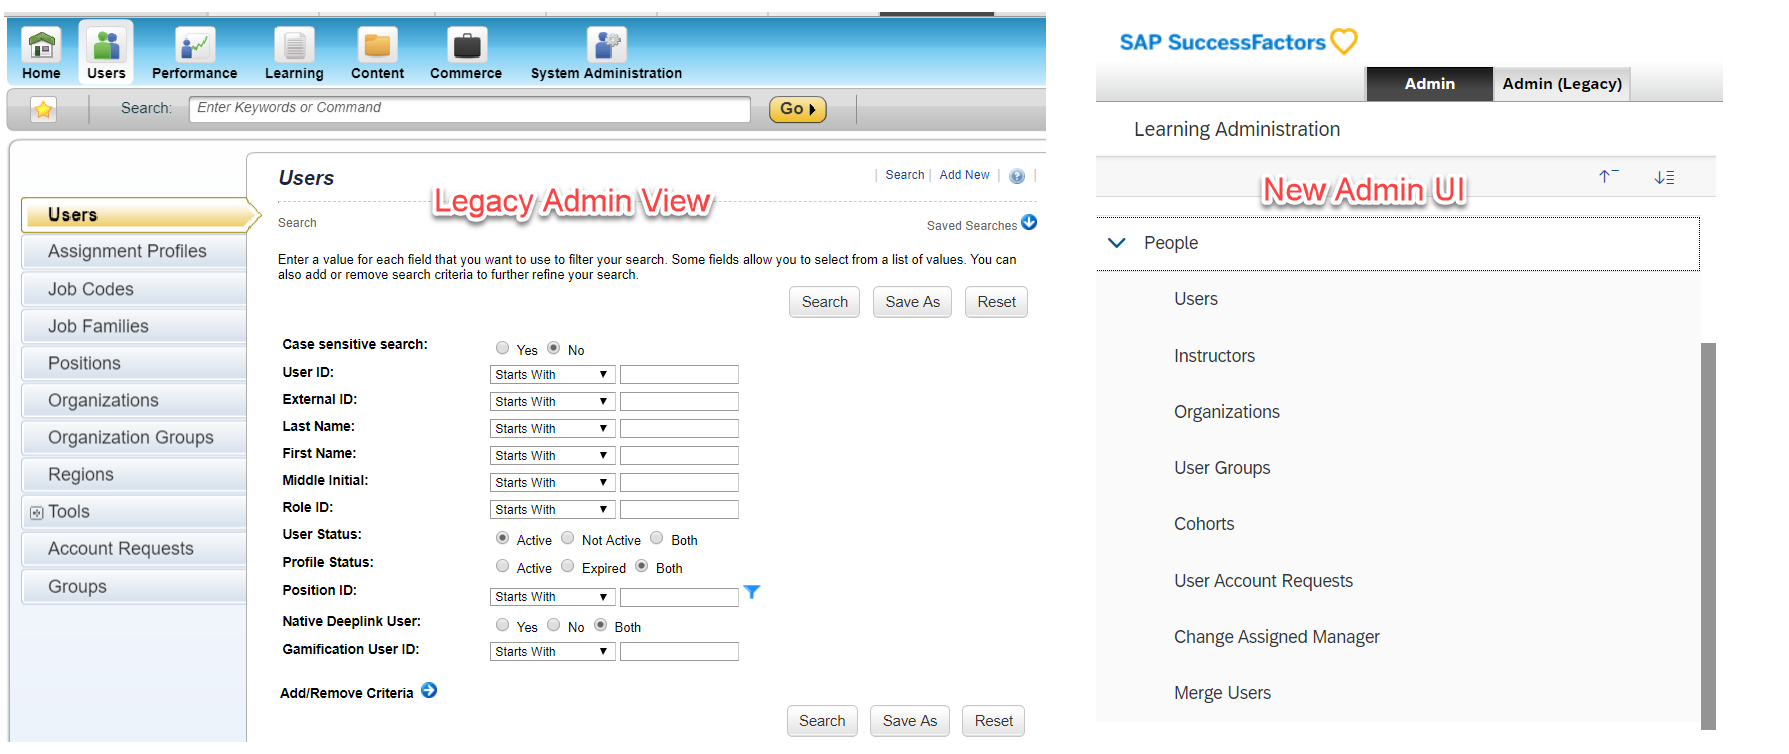Select Native Deeplink User No radio
The image size is (1789, 754).
click(x=553, y=625)
